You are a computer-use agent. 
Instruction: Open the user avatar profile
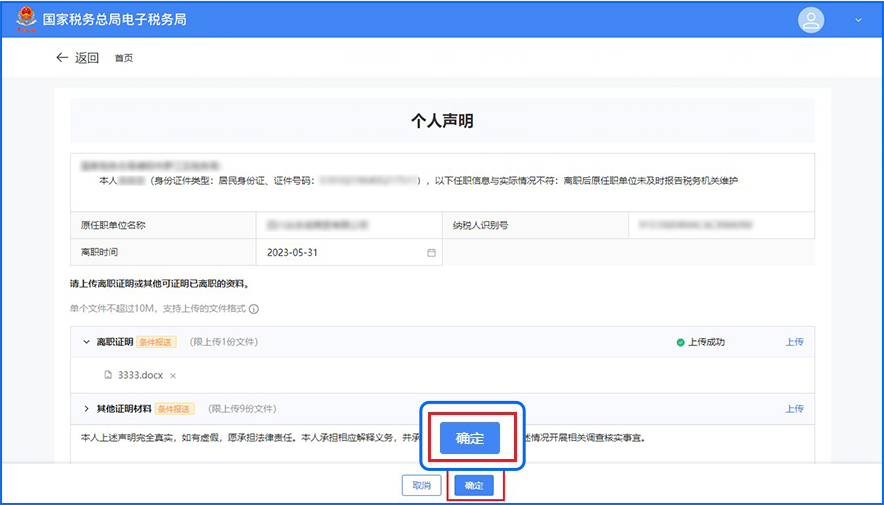(x=811, y=20)
